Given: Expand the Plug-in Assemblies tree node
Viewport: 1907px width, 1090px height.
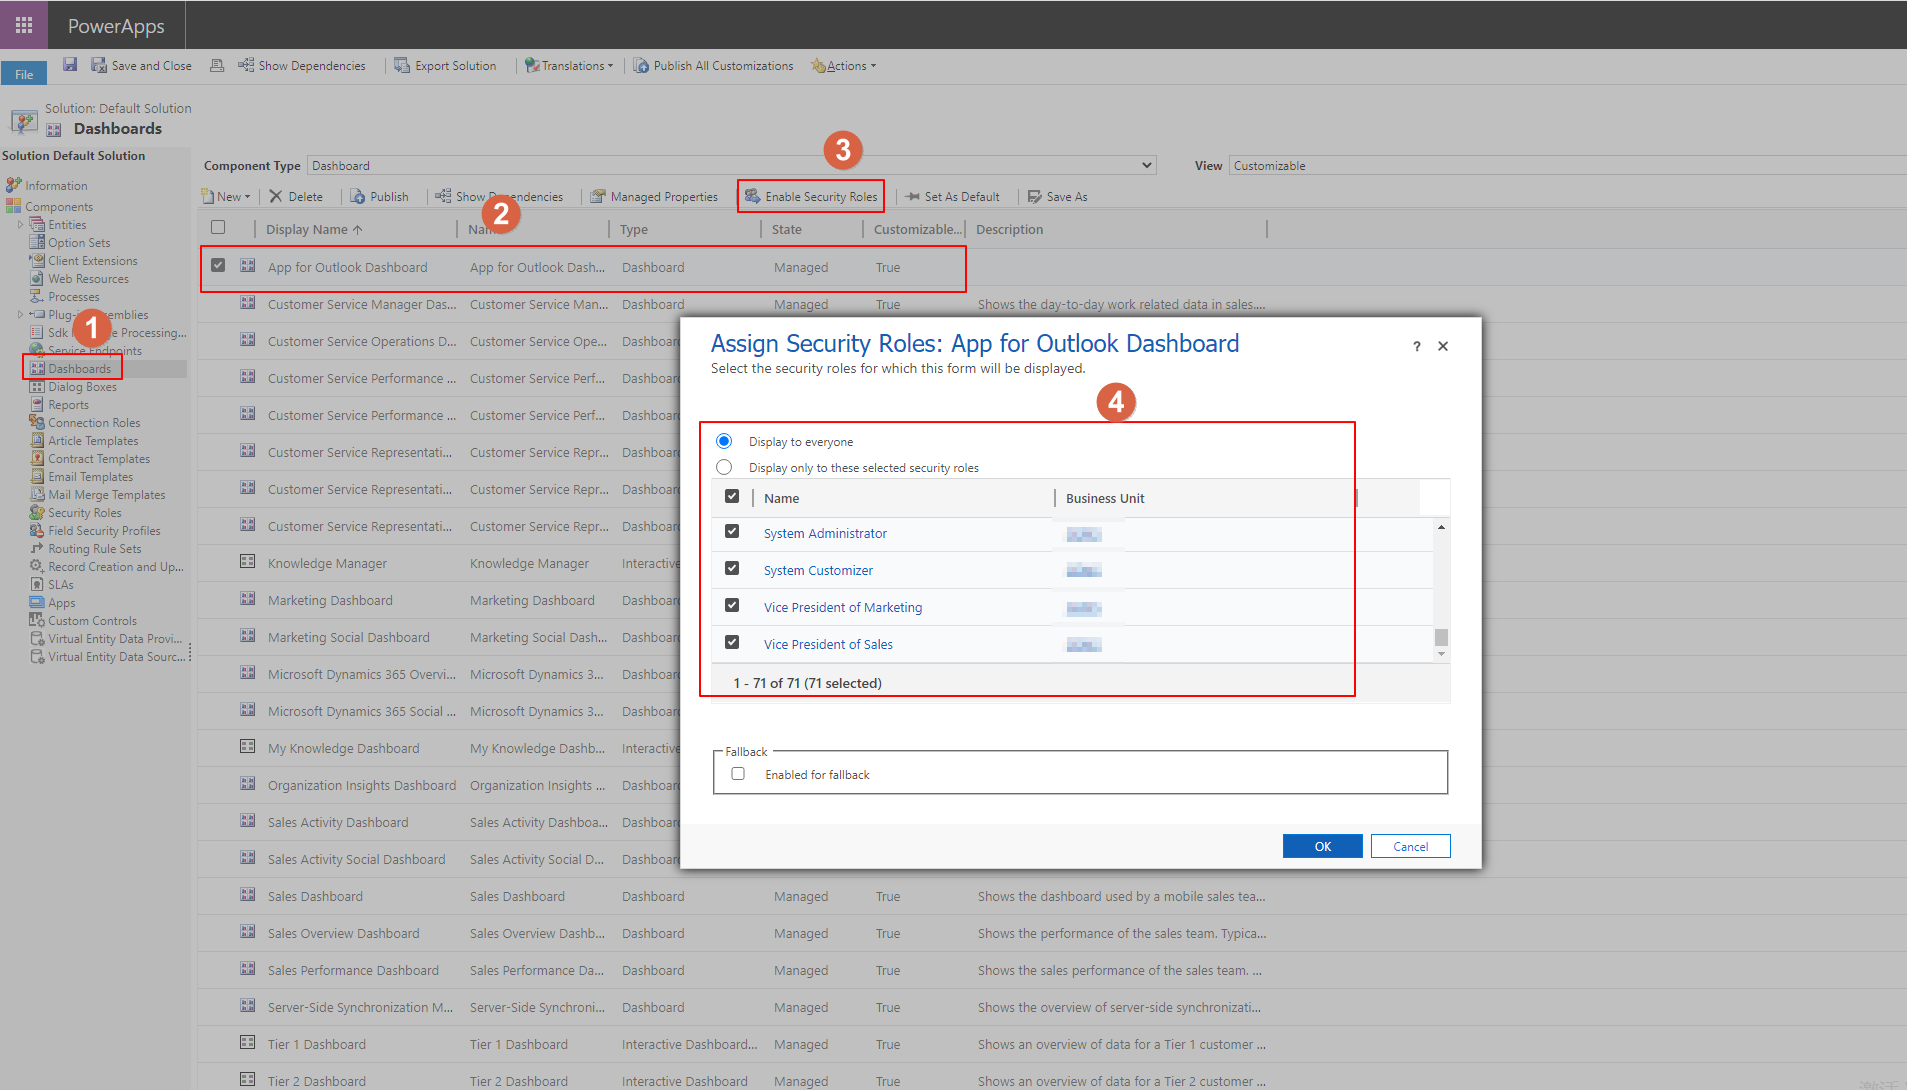Looking at the screenshot, I should [x=20, y=315].
